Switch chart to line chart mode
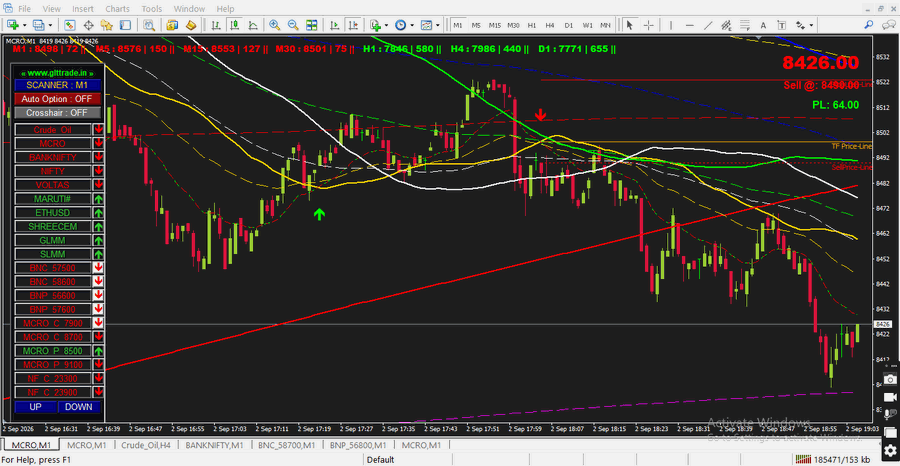This screenshot has width=900, height=466. (253, 25)
